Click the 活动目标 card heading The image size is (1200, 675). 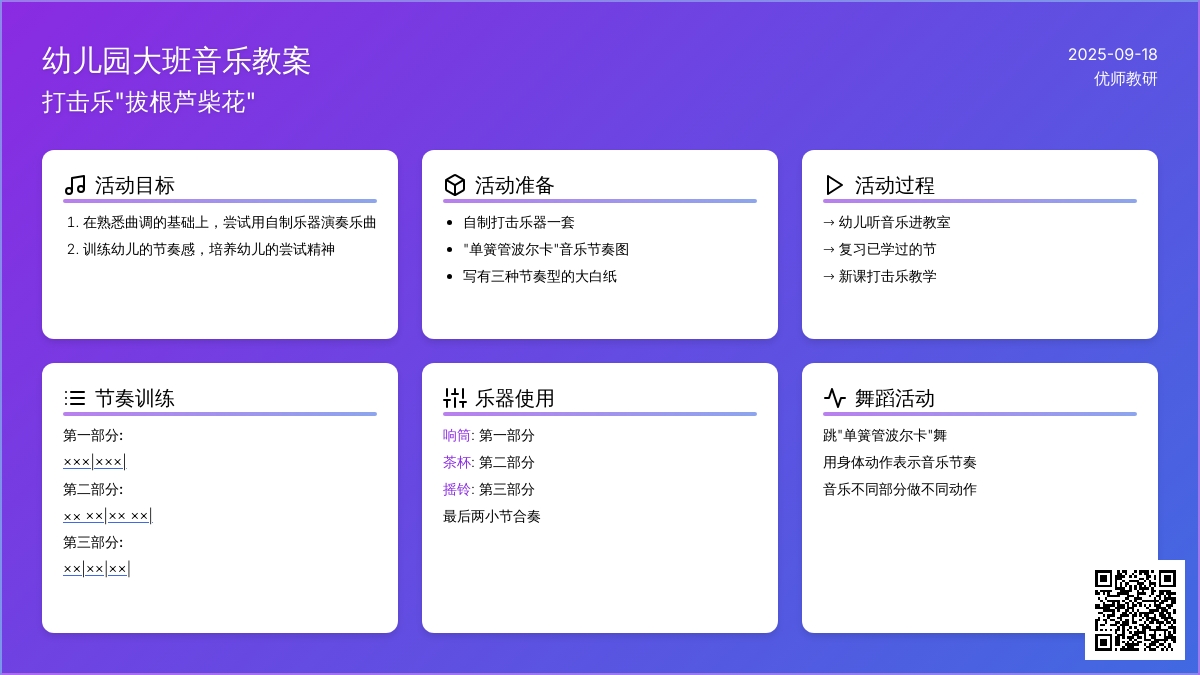pyautogui.click(x=135, y=185)
